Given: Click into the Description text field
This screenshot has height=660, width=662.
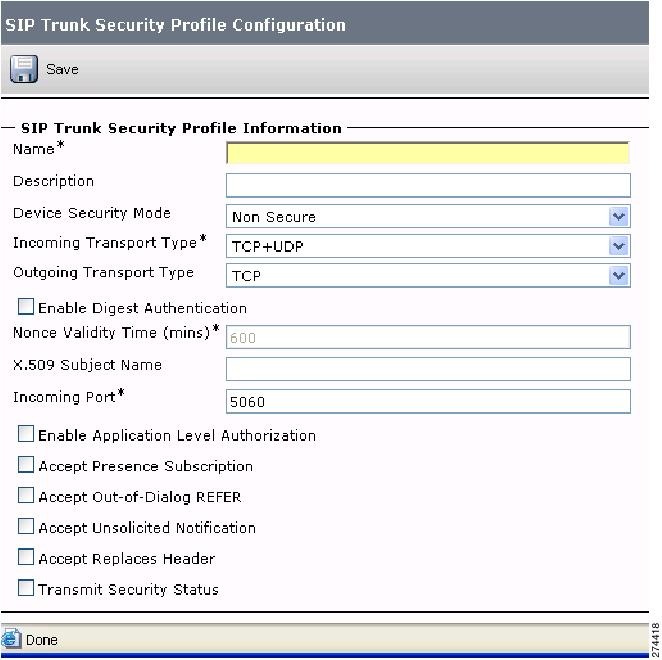Looking at the screenshot, I should click(x=428, y=185).
